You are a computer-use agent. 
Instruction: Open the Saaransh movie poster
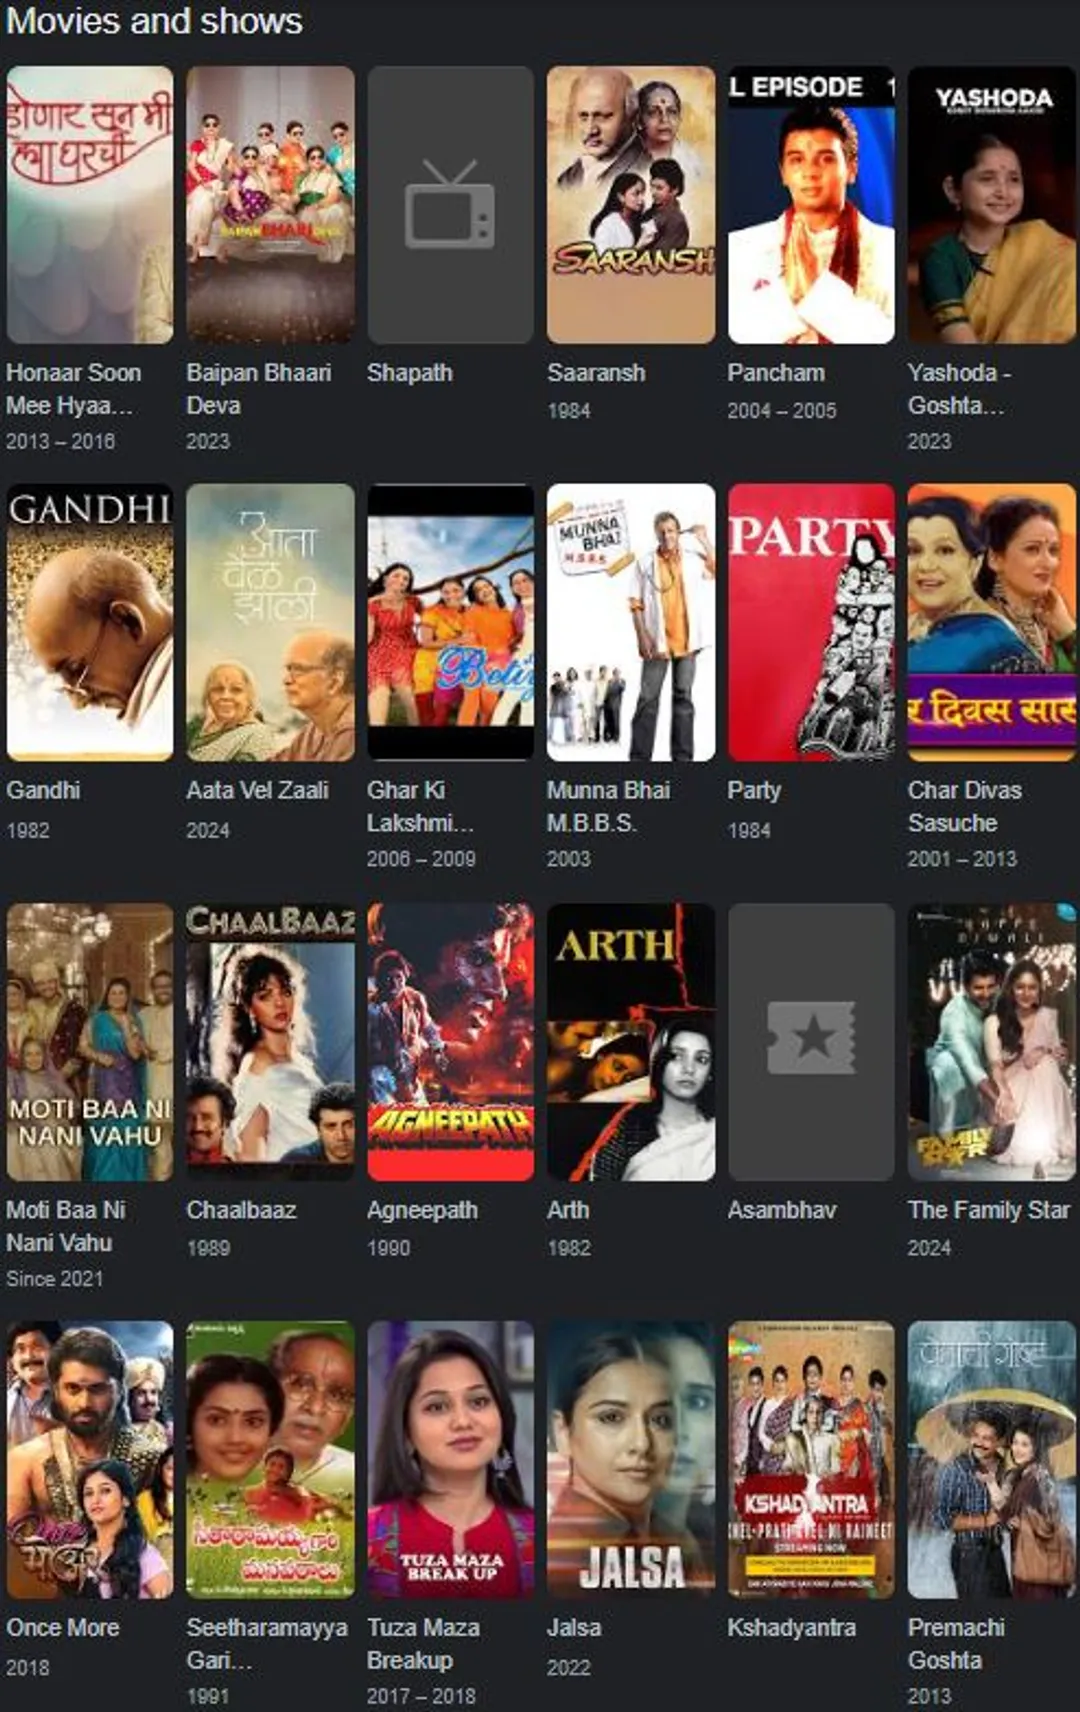[x=631, y=205]
